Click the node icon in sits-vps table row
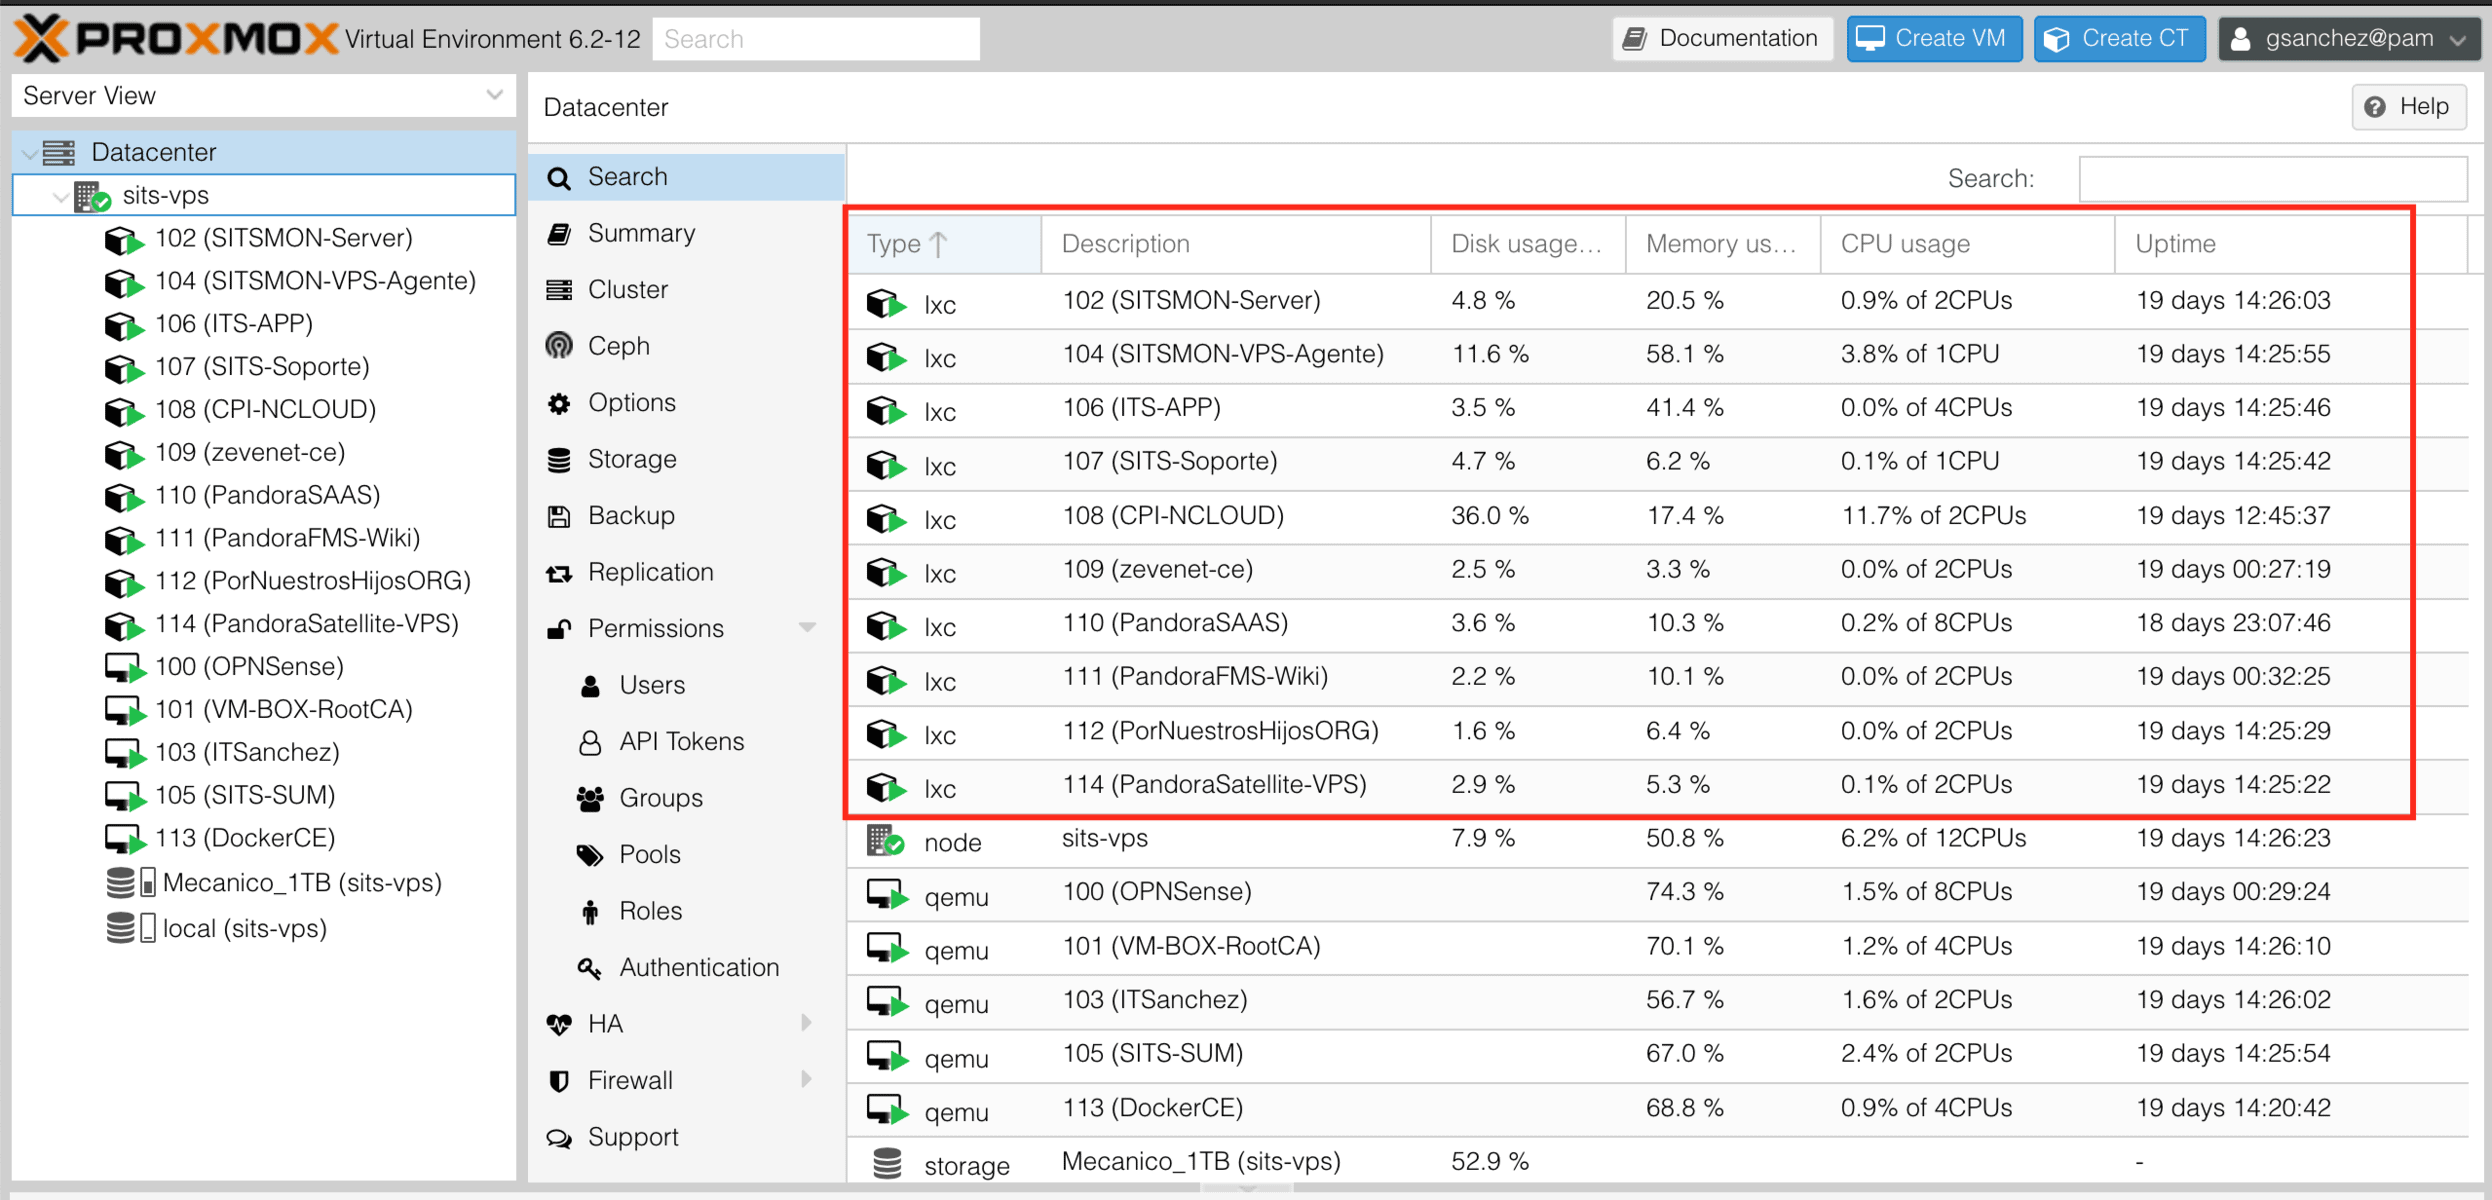 [885, 840]
